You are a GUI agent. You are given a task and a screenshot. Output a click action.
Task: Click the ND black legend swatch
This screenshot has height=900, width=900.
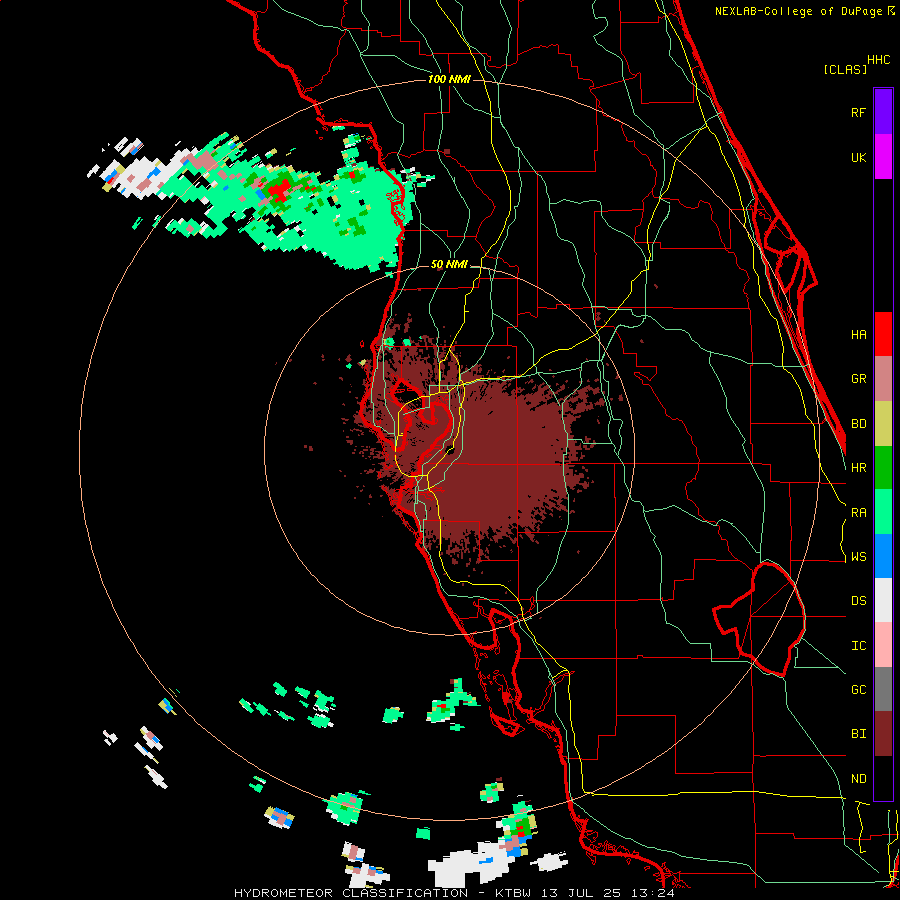(883, 778)
